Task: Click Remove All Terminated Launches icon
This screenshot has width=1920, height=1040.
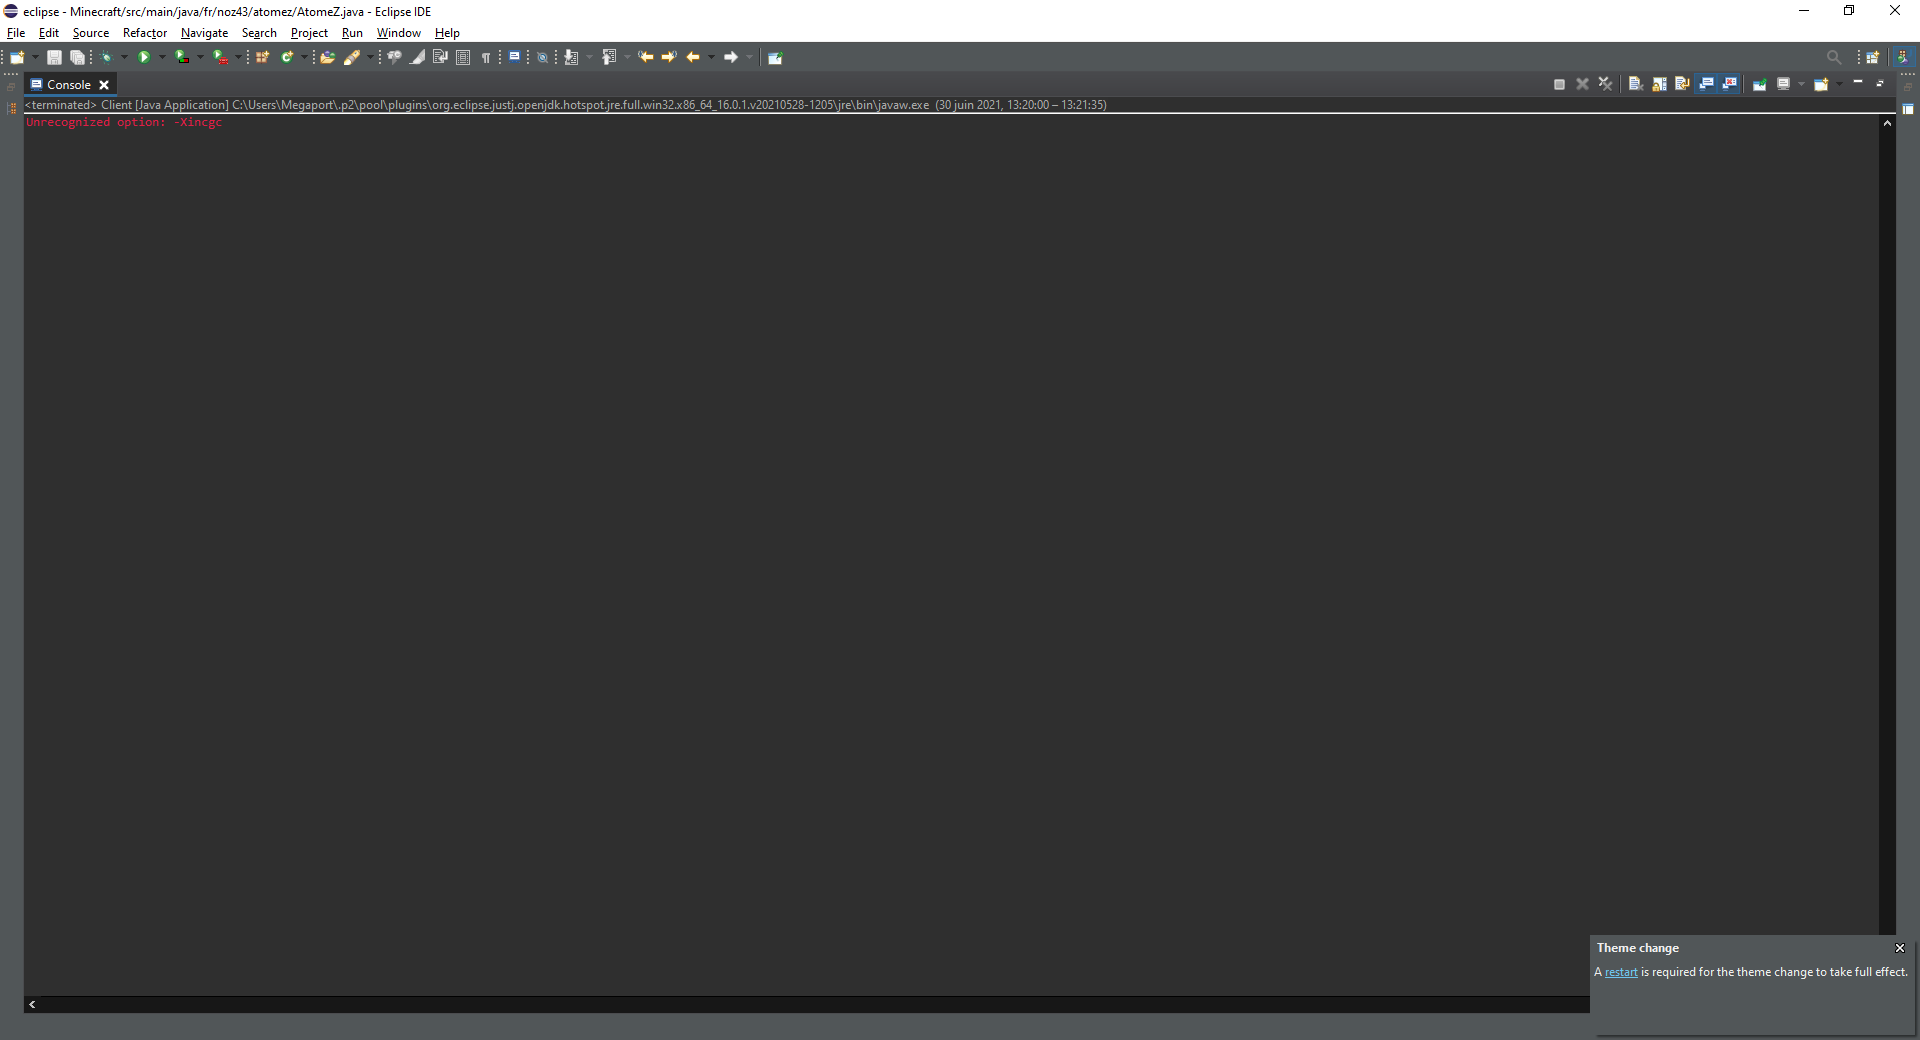Action: pyautogui.click(x=1605, y=84)
